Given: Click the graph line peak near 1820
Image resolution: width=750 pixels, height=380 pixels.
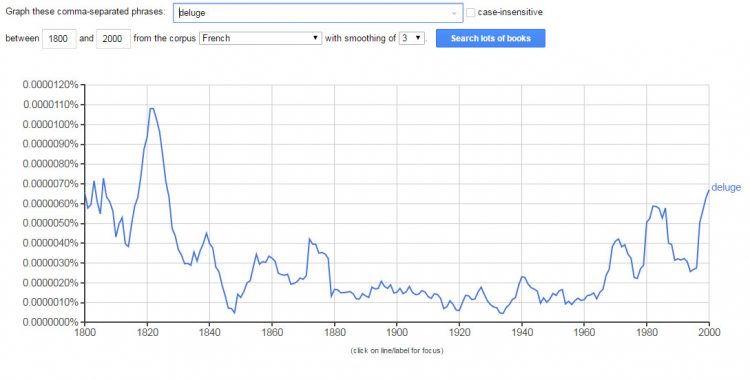Looking at the screenshot, I should [x=152, y=109].
